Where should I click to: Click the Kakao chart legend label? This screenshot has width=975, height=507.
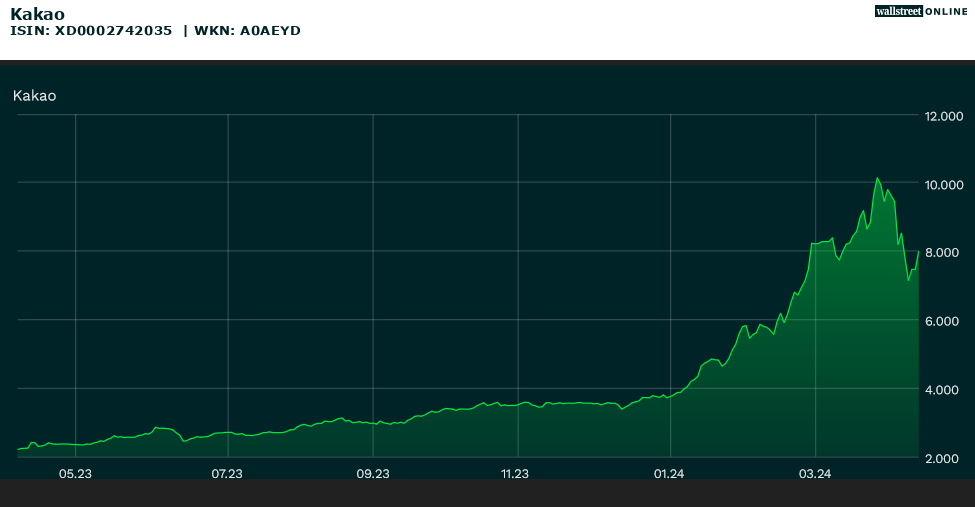click(34, 96)
